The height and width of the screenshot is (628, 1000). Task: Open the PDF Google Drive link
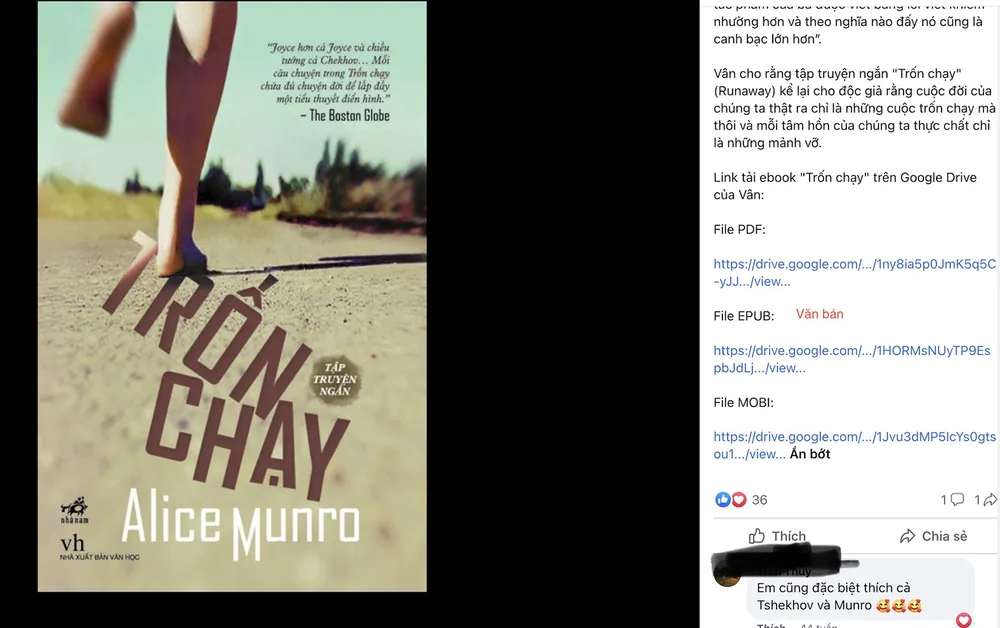pos(854,273)
